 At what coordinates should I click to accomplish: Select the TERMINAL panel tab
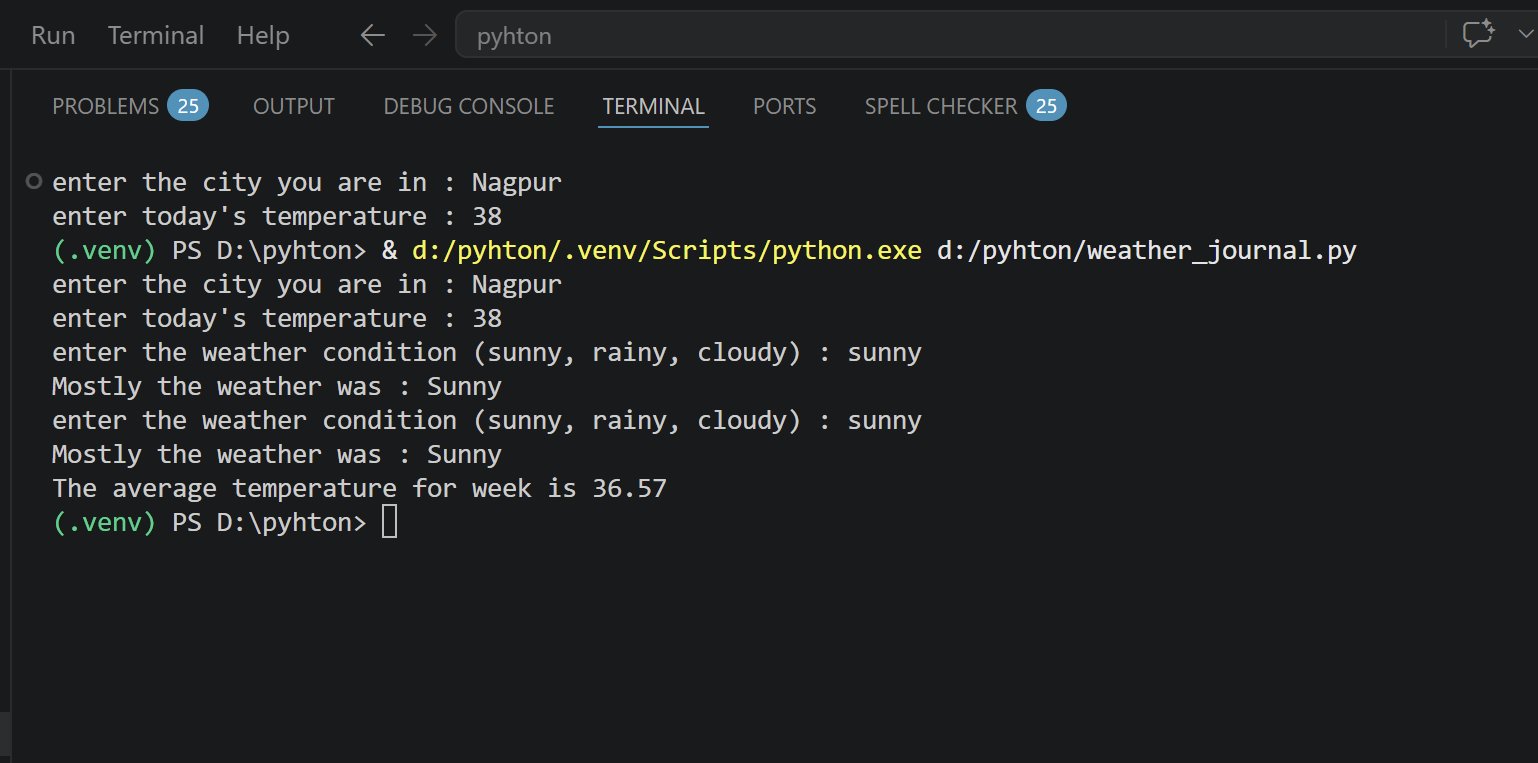click(653, 106)
